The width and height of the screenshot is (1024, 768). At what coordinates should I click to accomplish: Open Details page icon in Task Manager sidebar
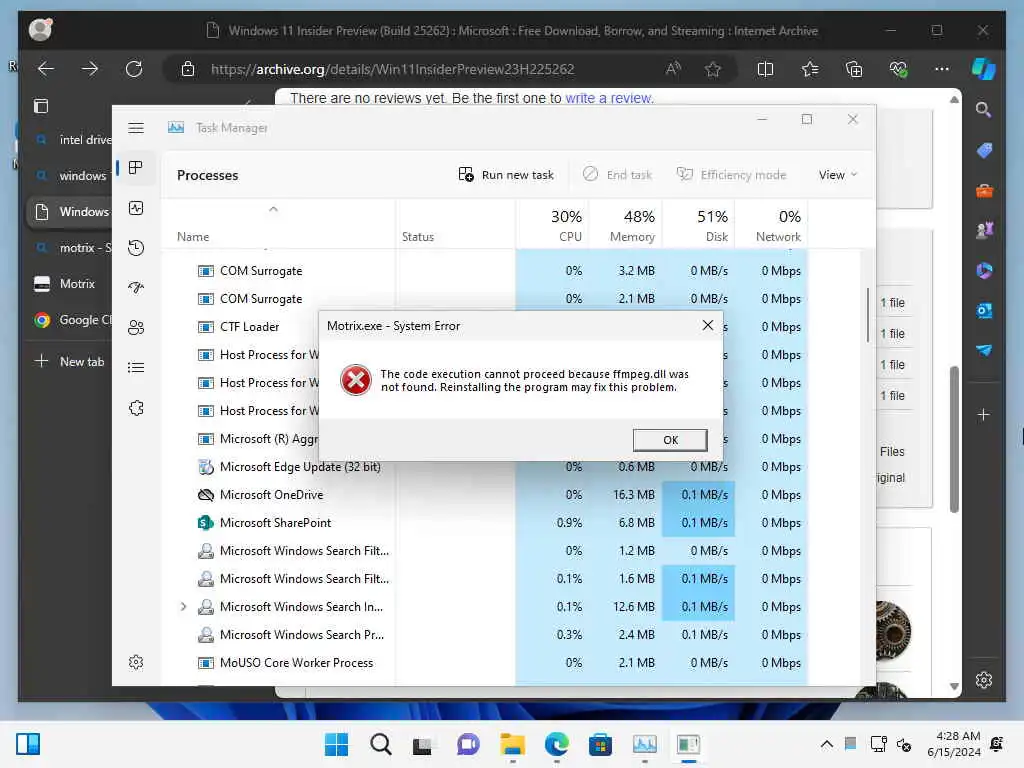pos(136,368)
